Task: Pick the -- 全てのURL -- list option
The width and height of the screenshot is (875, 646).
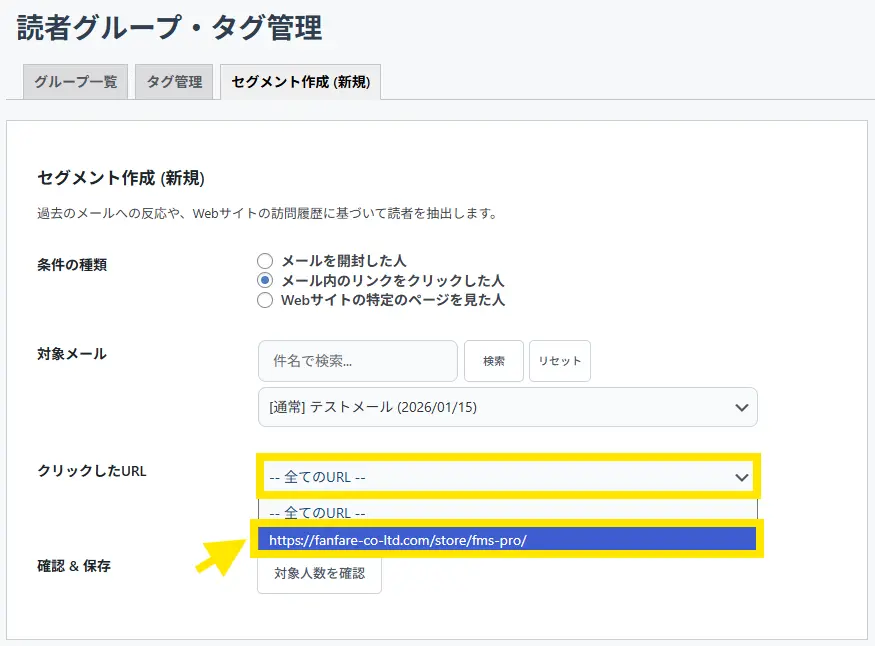Action: click(x=310, y=512)
